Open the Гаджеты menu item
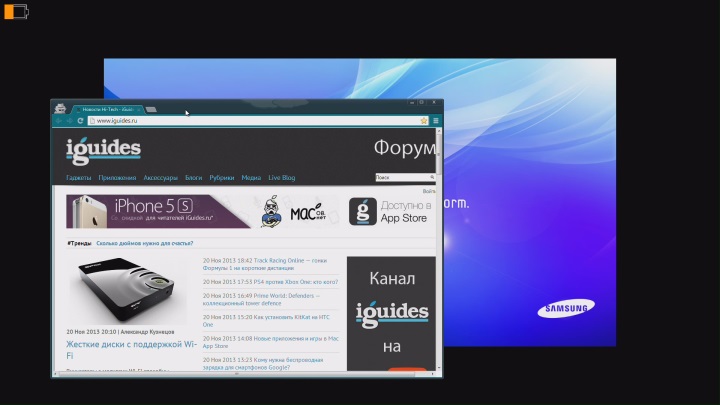The image size is (720, 405). [x=79, y=178]
